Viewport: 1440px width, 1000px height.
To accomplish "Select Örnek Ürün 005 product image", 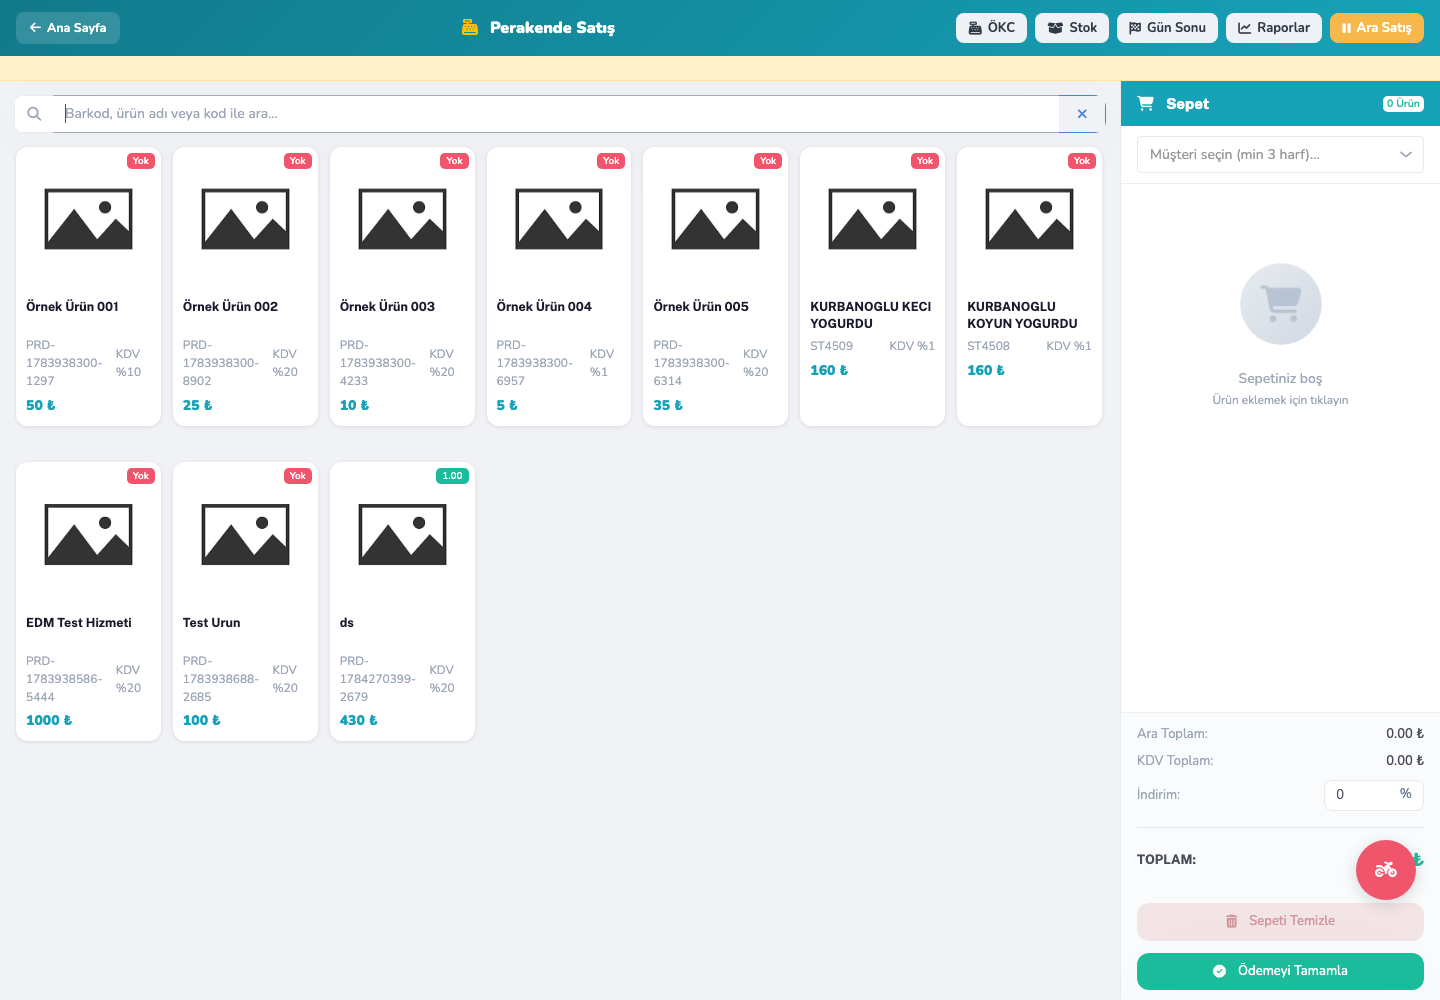I will pyautogui.click(x=716, y=219).
